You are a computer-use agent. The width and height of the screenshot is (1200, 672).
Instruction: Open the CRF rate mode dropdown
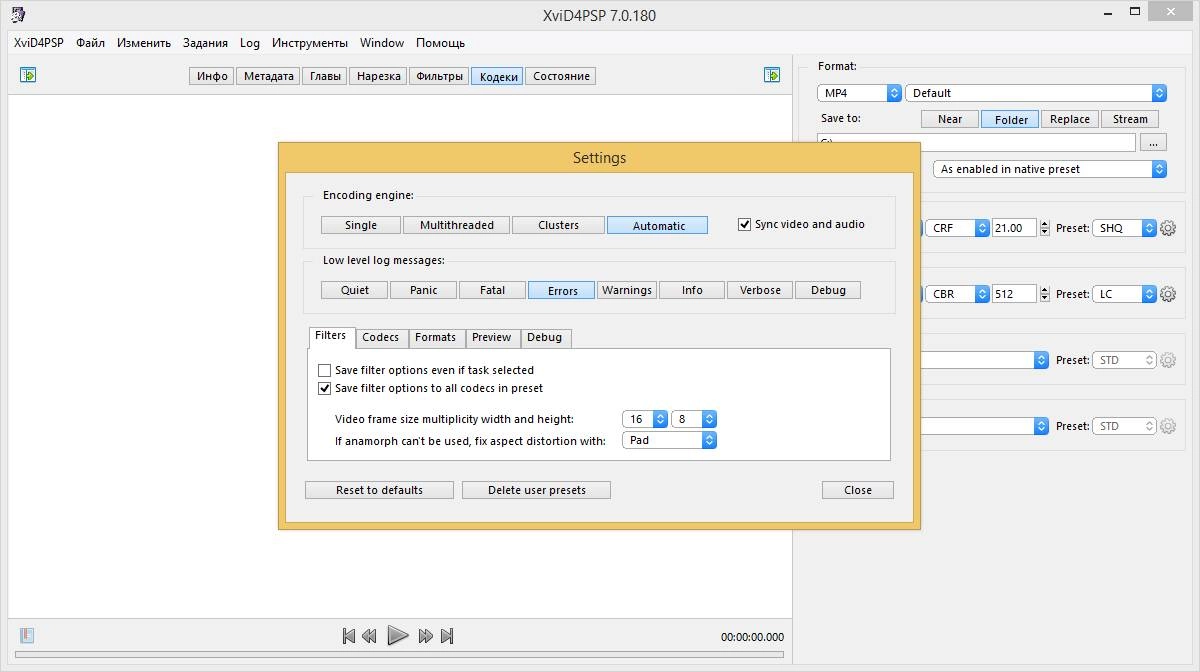pyautogui.click(x=957, y=228)
